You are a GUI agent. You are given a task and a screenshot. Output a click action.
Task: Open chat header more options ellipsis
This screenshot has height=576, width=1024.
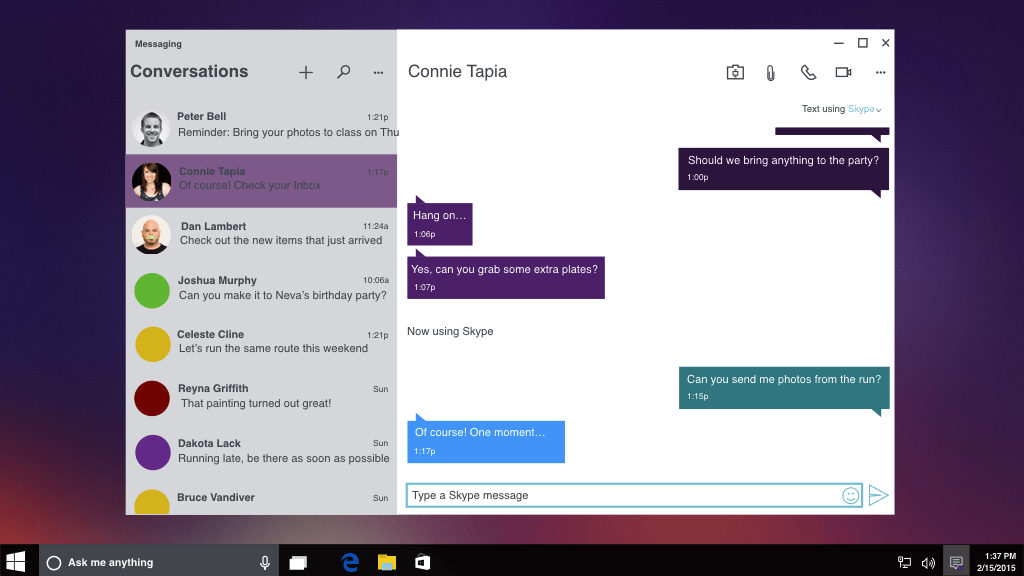coord(880,72)
